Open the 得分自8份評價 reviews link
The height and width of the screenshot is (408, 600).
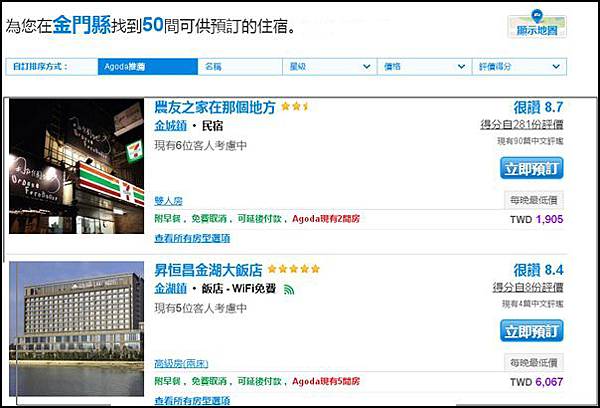528,287
